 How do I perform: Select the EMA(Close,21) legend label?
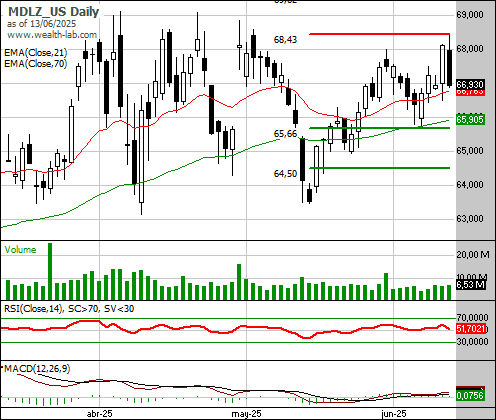point(36,53)
